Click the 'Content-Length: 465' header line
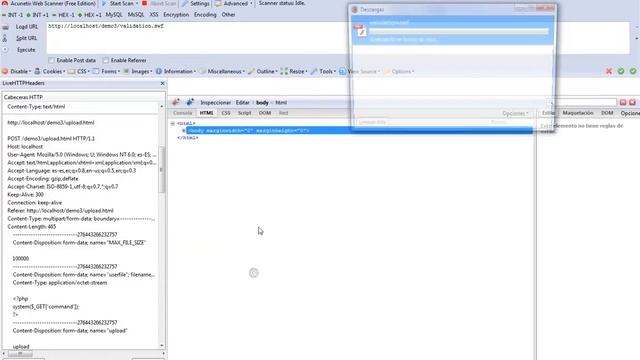Image resolution: width=640 pixels, height=360 pixels. pyautogui.click(x=32, y=227)
